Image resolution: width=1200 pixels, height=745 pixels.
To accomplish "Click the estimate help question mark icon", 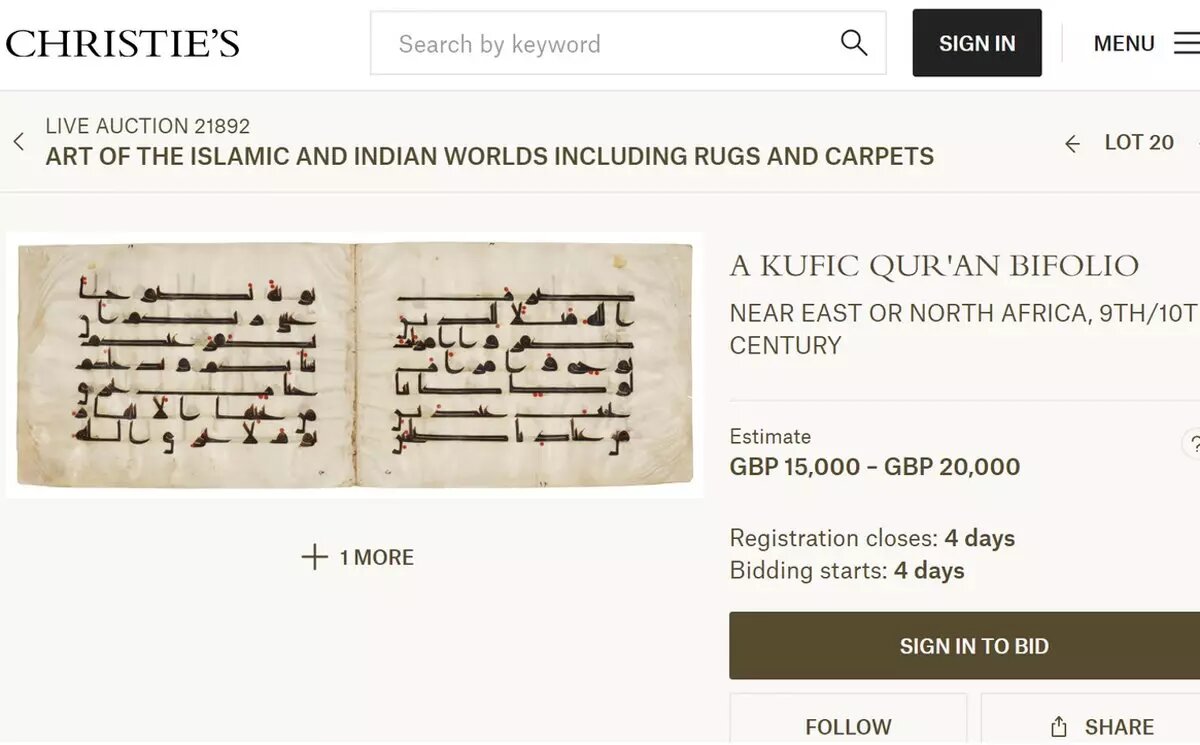I will [x=1193, y=444].
